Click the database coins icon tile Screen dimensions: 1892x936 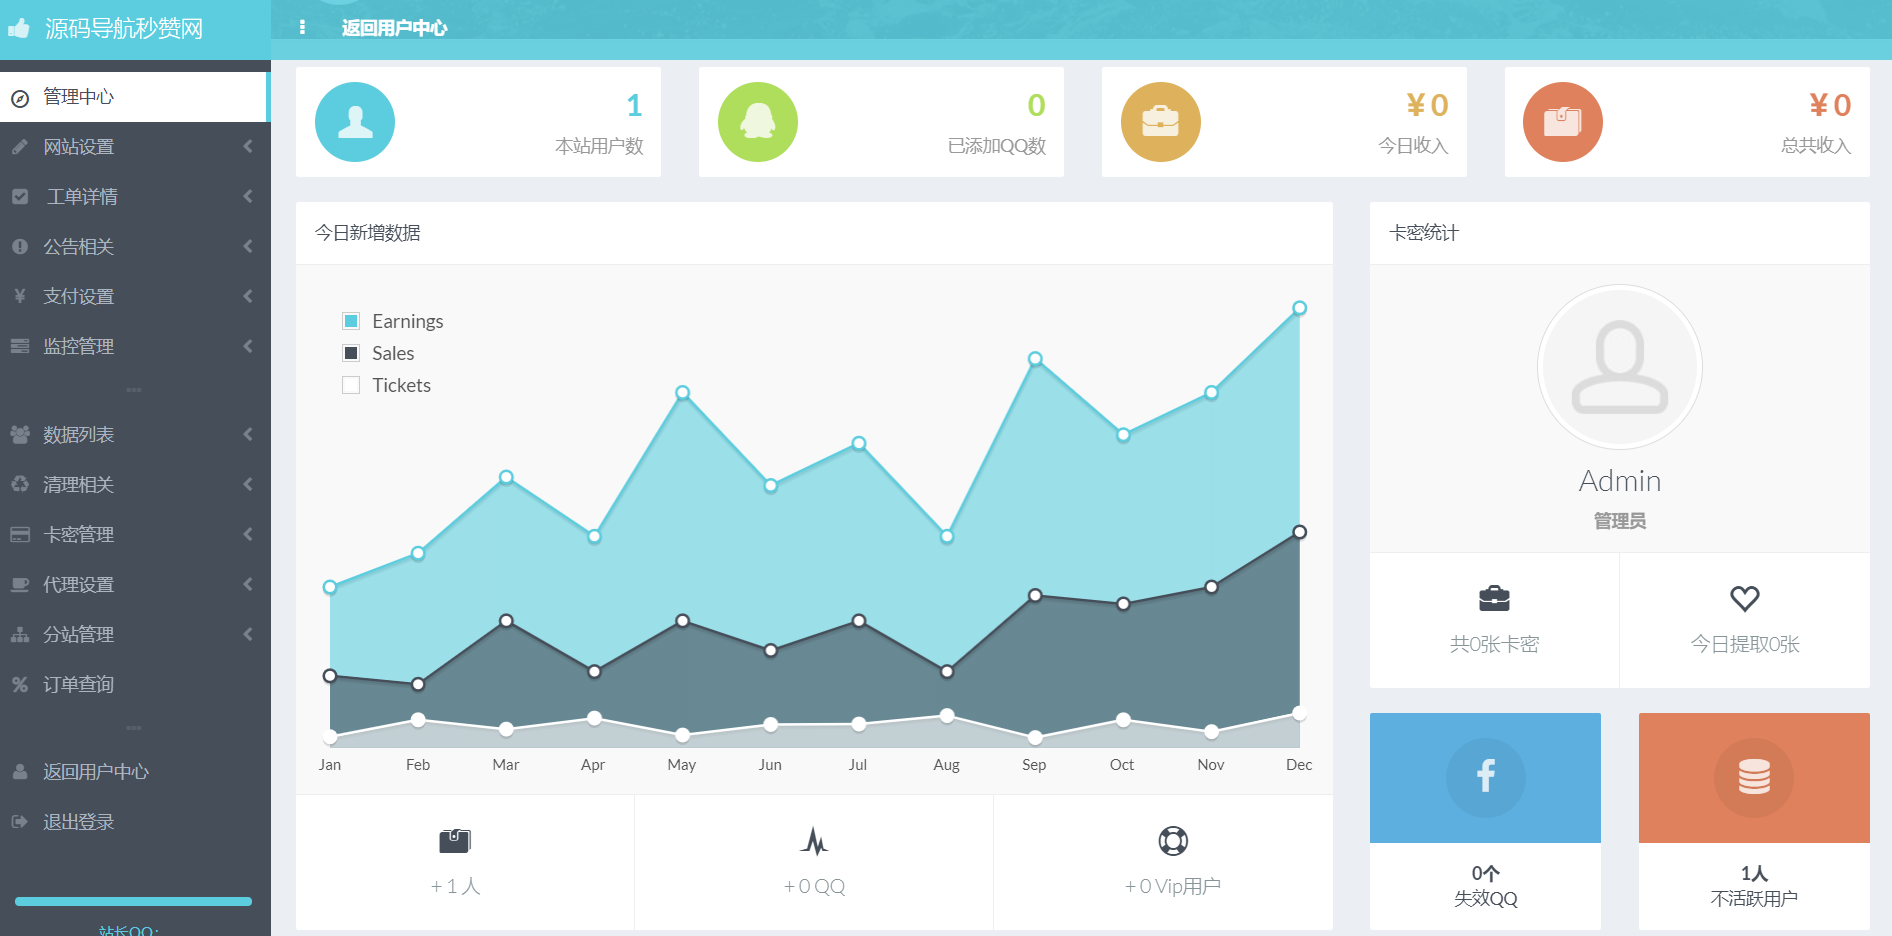[x=1754, y=777]
